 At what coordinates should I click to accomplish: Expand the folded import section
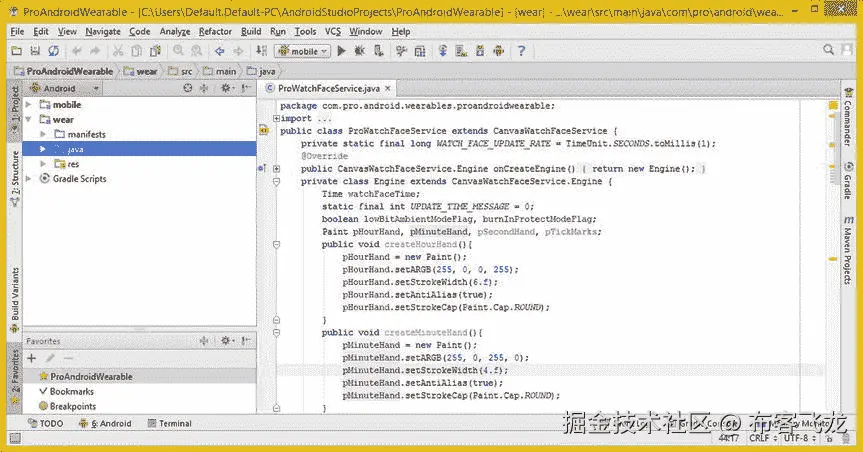(276, 118)
